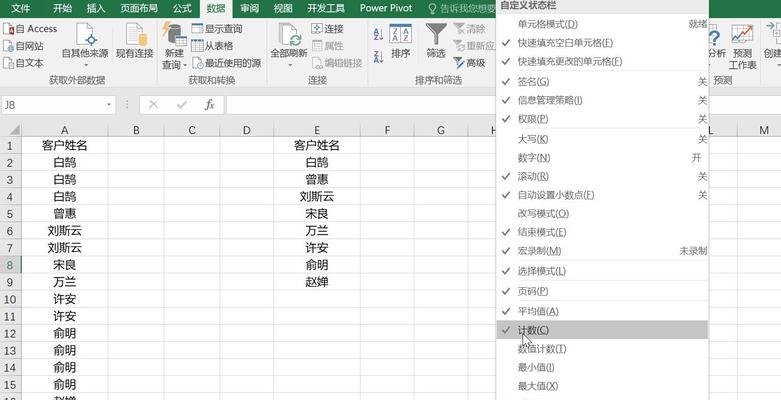781x400 pixels.
Task: Uncheck Scroll Lock status option
Action: coord(602,176)
